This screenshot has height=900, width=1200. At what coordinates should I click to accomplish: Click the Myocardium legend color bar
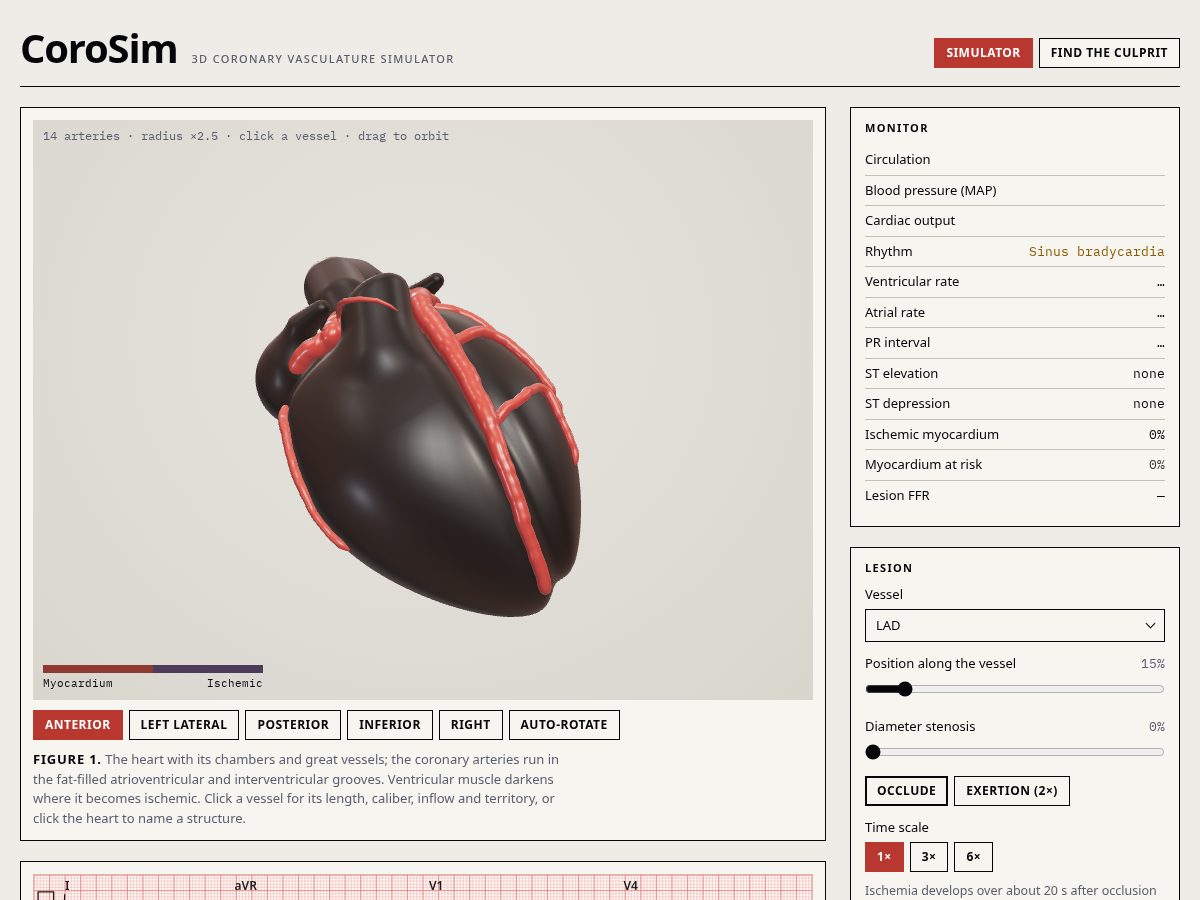tap(98, 669)
